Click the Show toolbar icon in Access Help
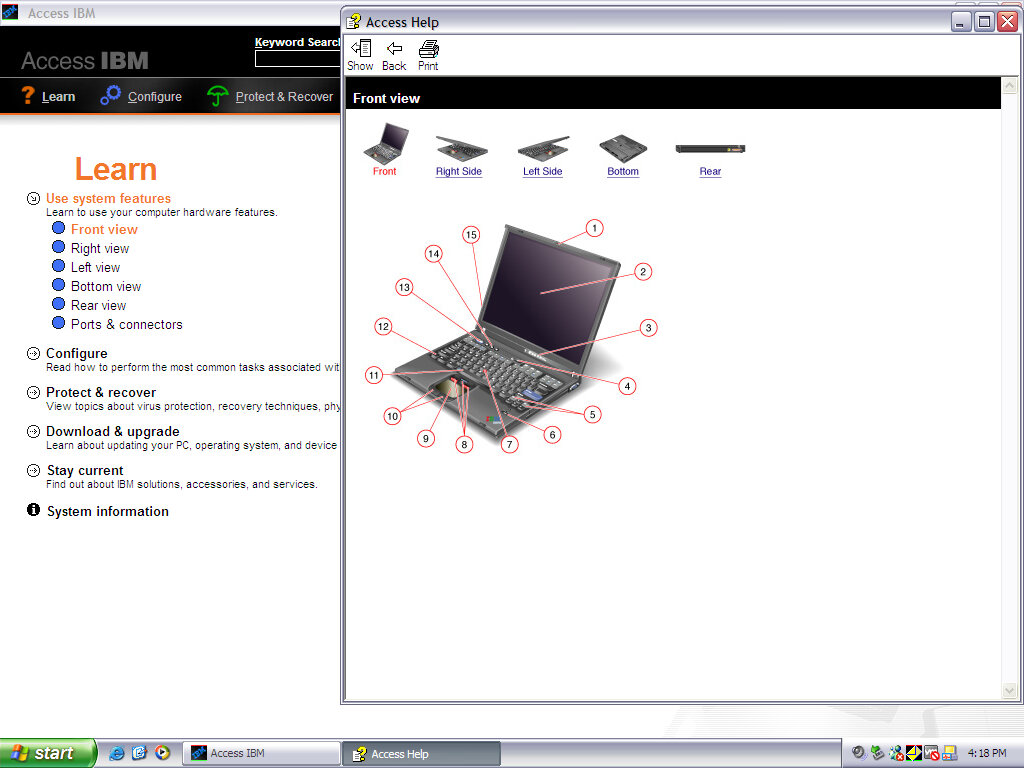This screenshot has height=768, width=1024. [360, 54]
